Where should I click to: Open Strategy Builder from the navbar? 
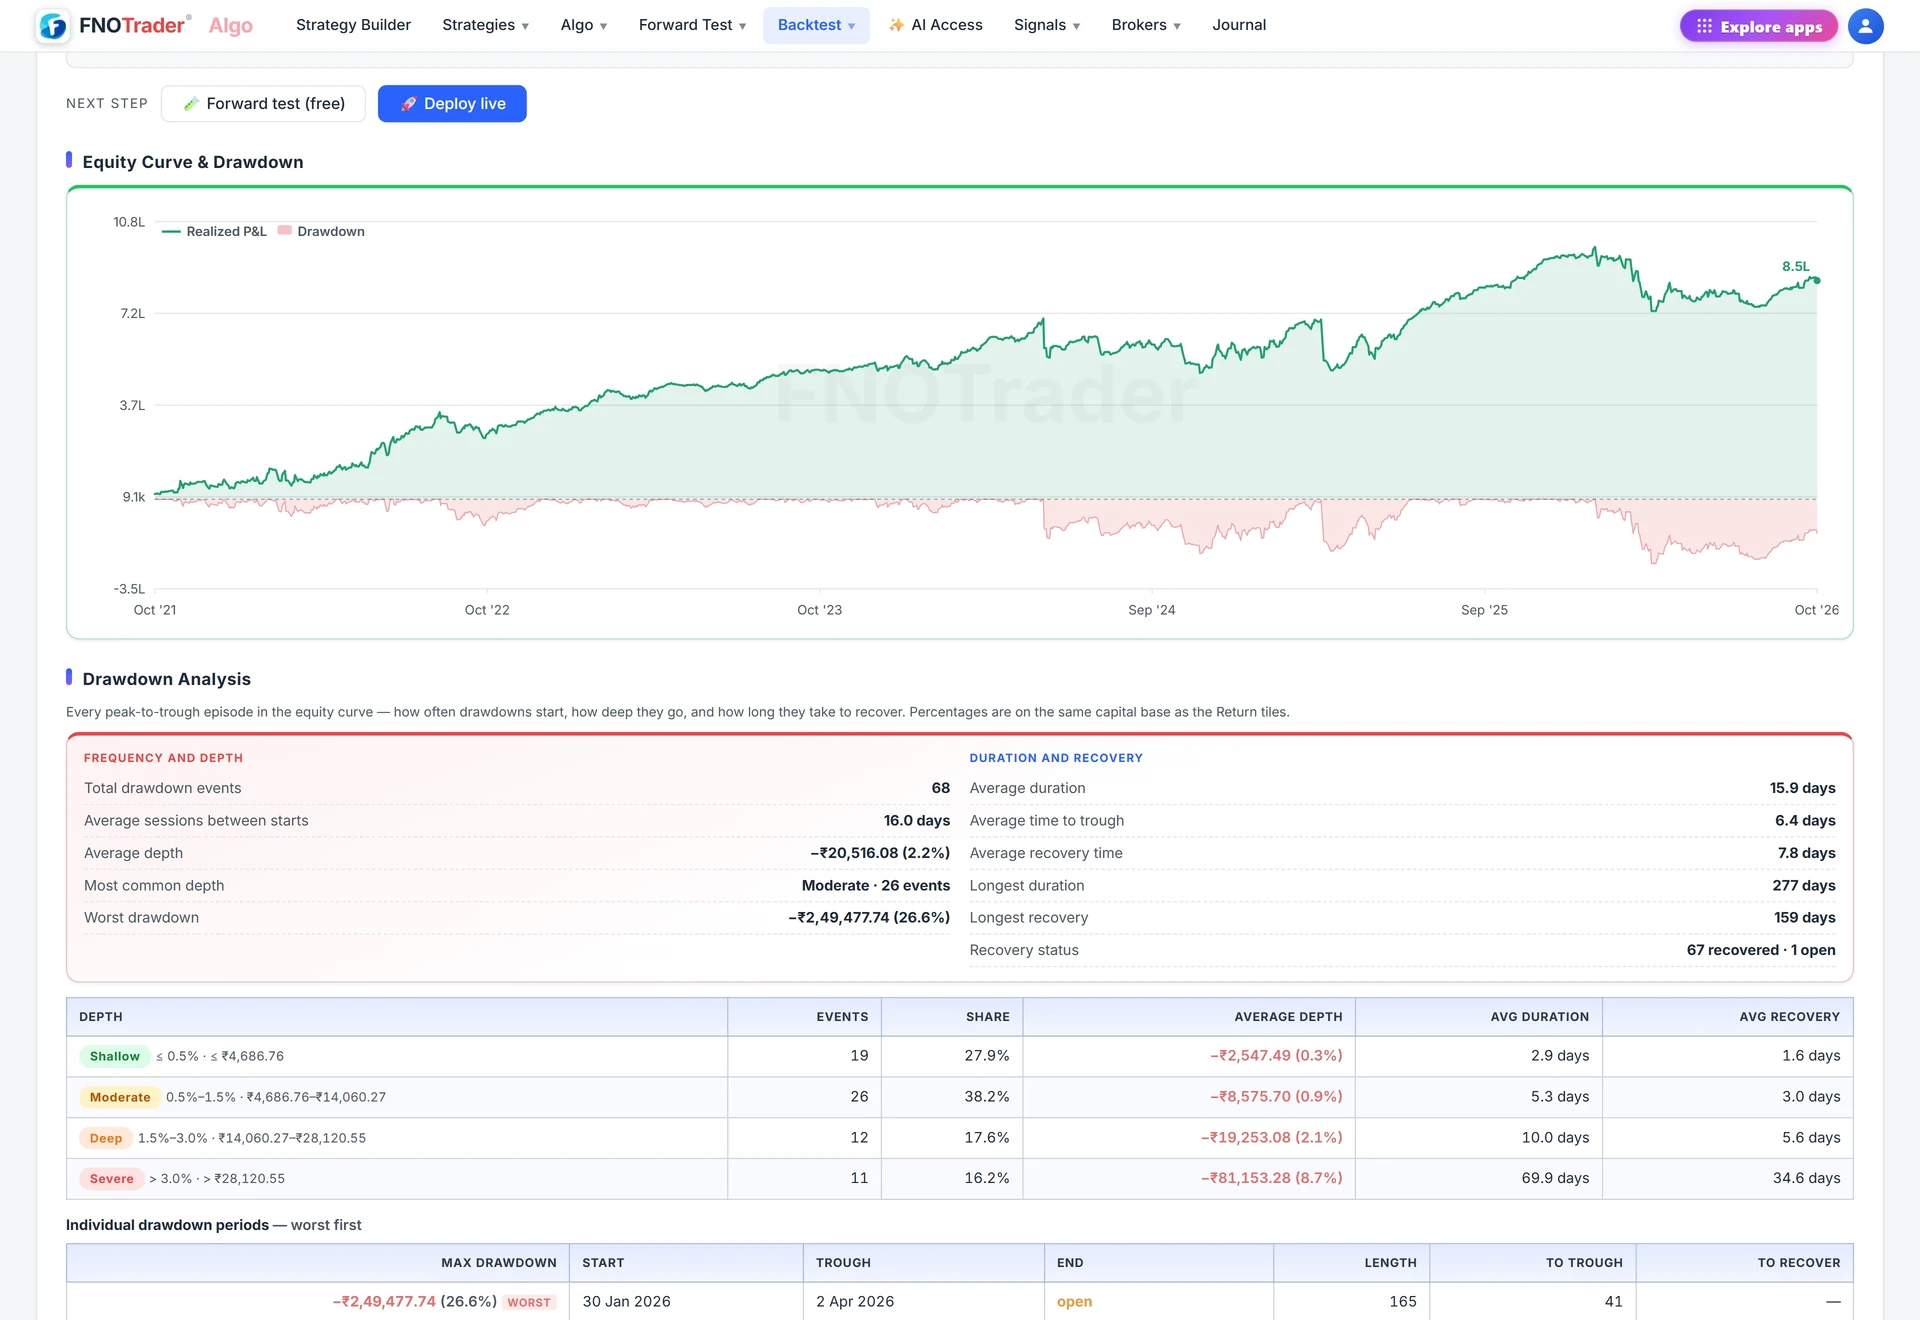coord(353,25)
